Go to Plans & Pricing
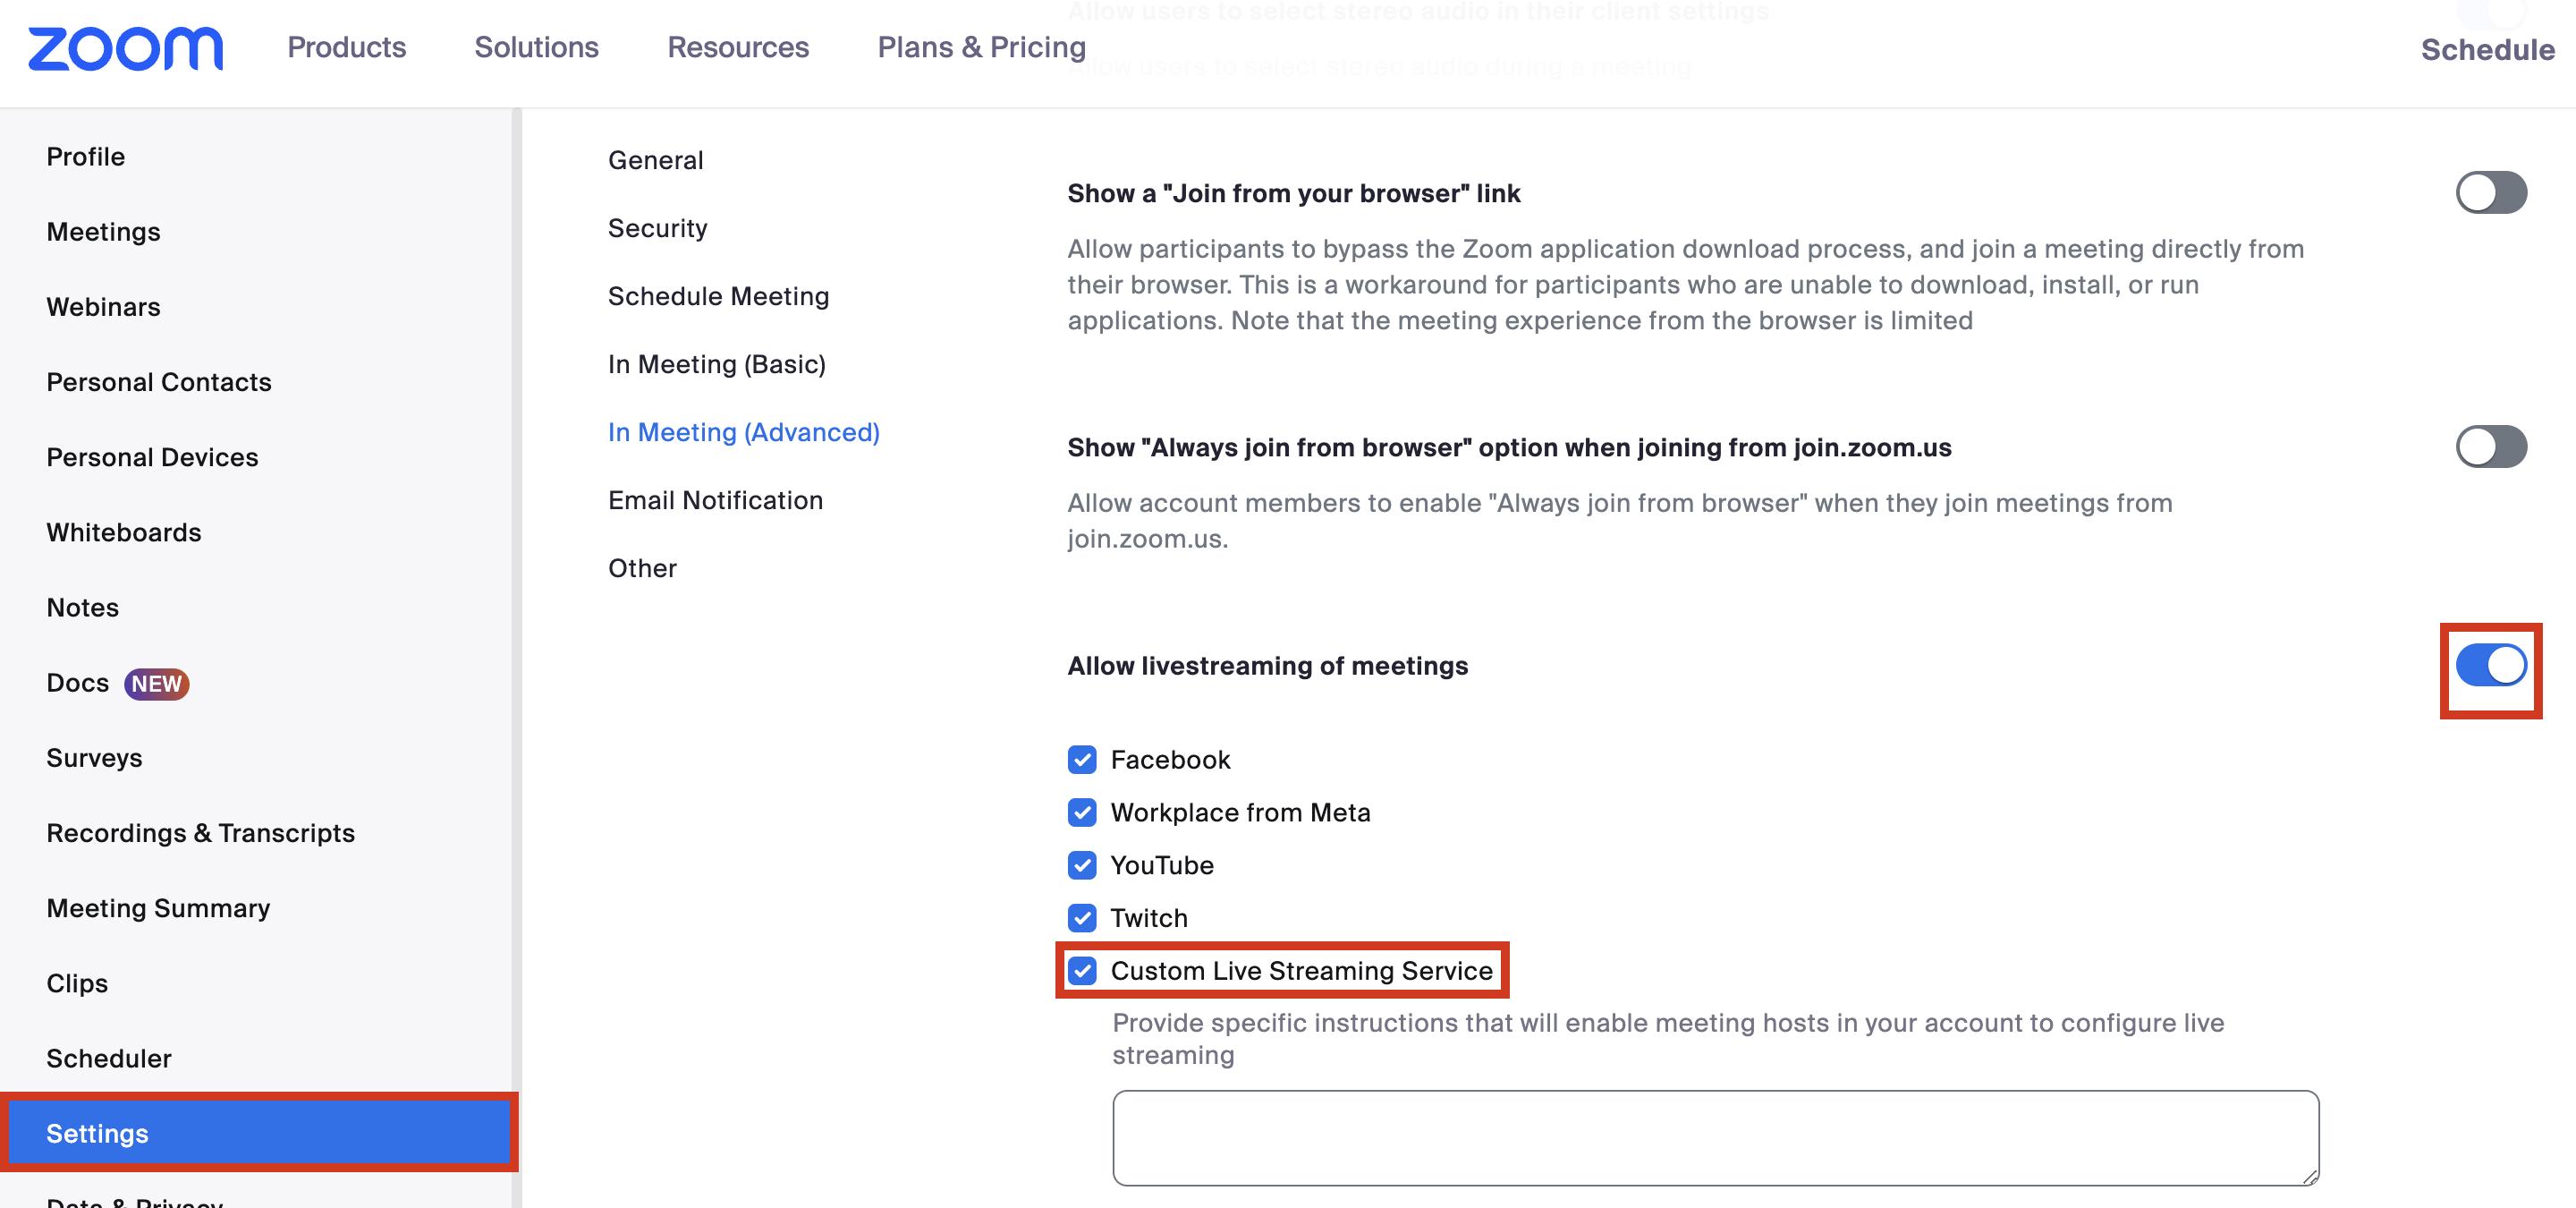Viewport: 2576px width, 1208px height. [981, 48]
